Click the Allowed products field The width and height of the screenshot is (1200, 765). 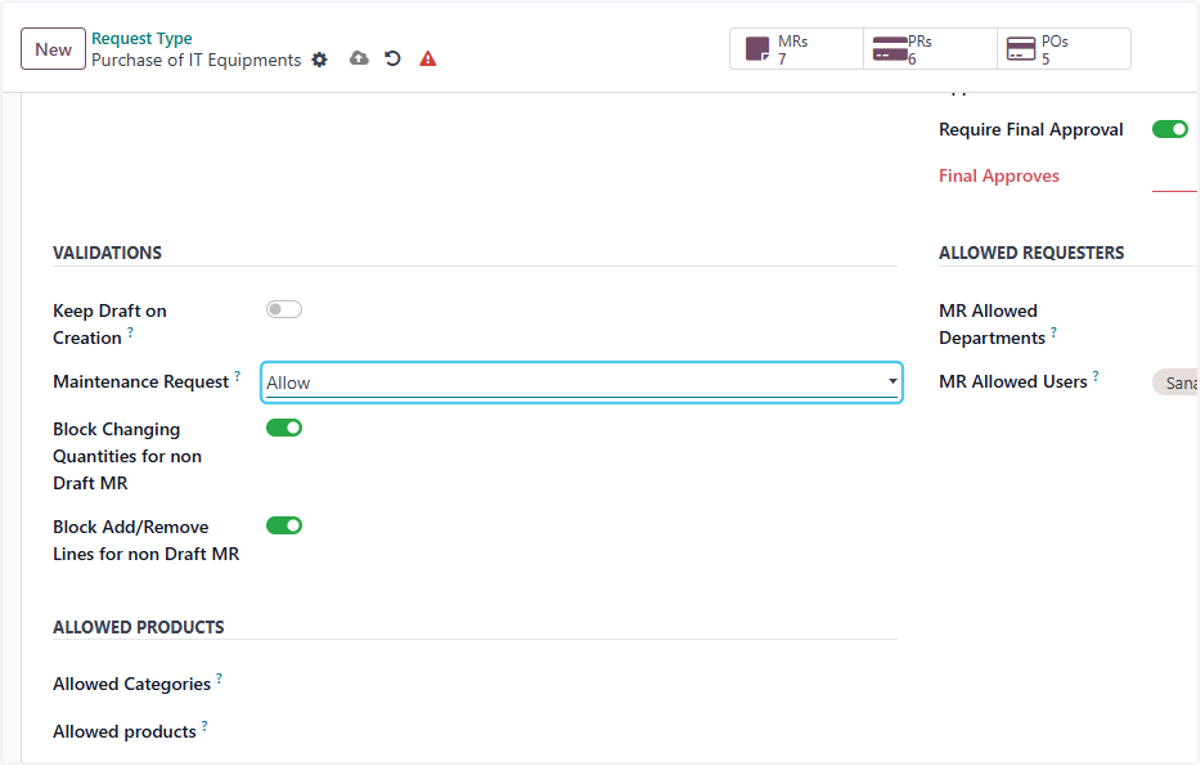(580, 732)
